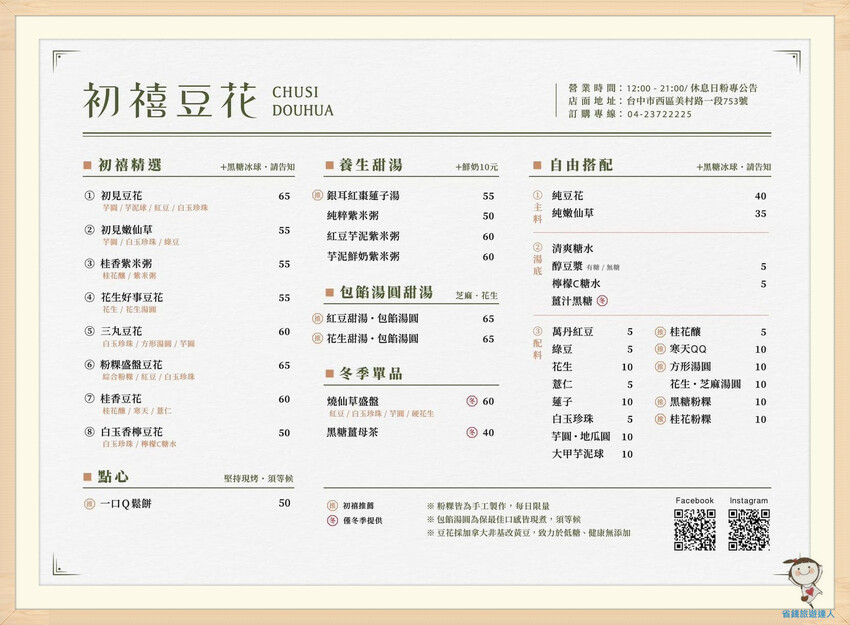Viewport: 850px width, 625px height.
Task: Click the 芋泥鮮奶紫米粥 item name
Action: [363, 257]
